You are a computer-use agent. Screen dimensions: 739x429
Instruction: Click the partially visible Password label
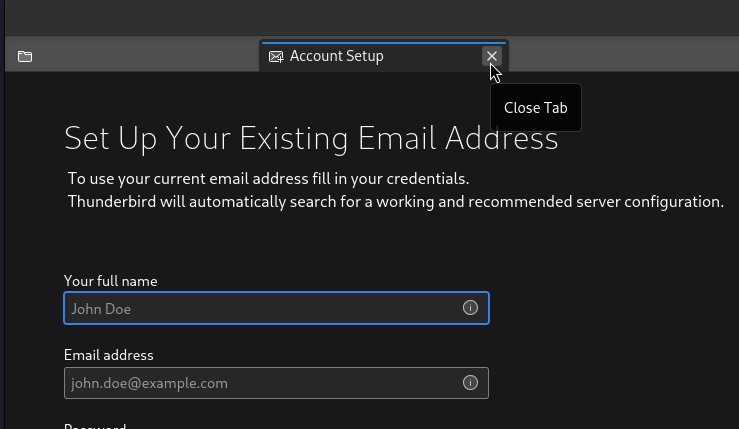pos(95,426)
